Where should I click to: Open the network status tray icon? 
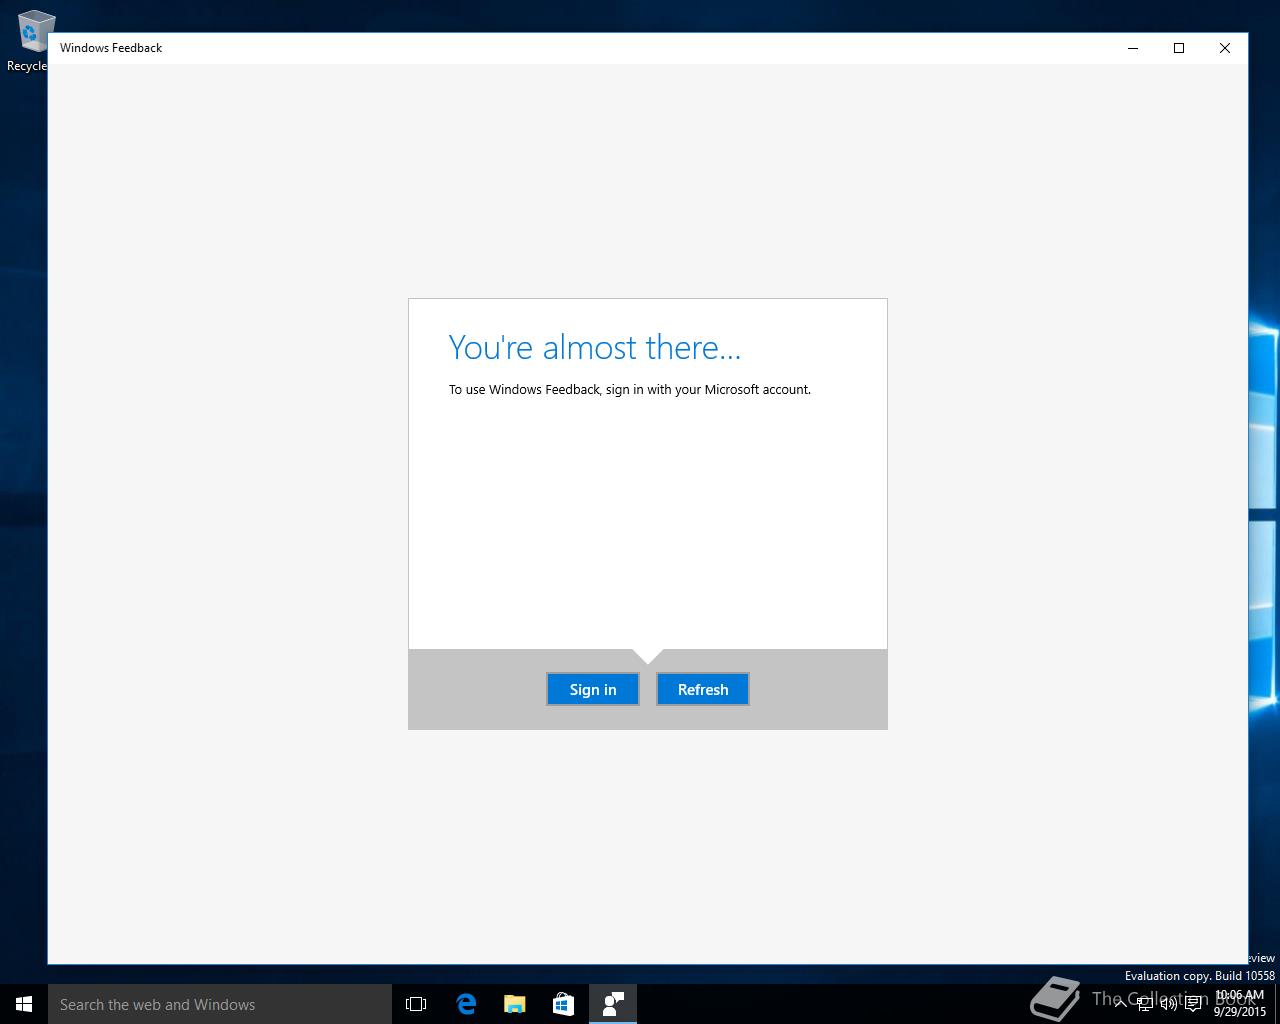click(x=1145, y=1004)
